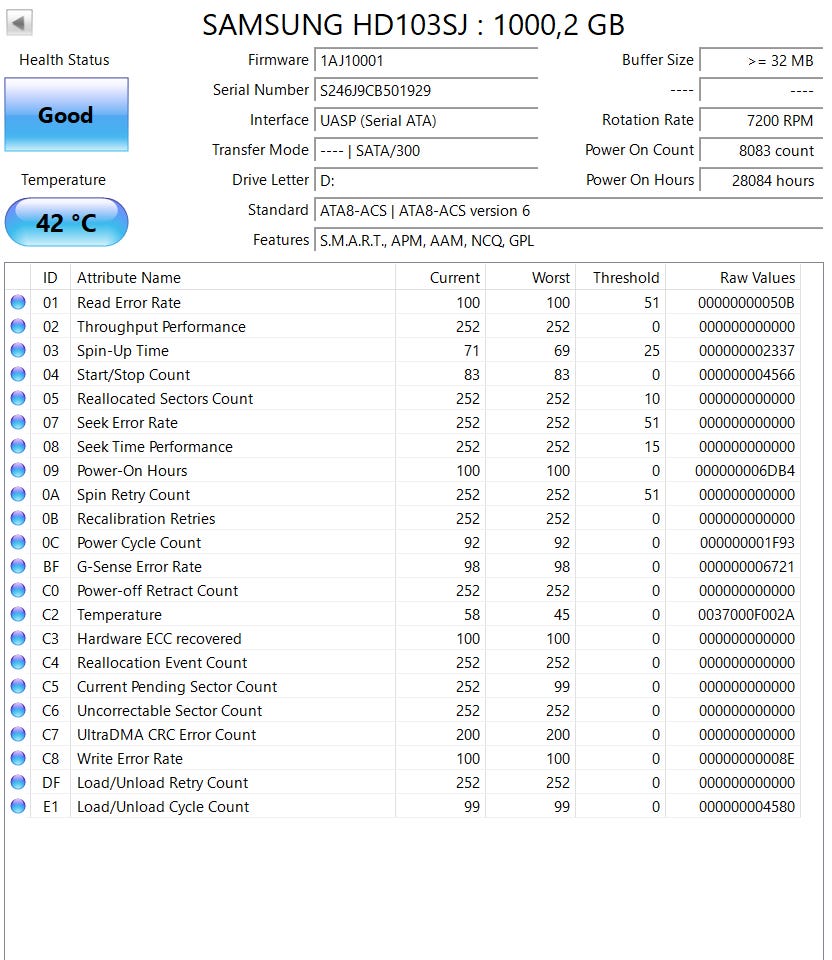Click the status icon for Spin Retry Count
832x960 pixels.
[18, 494]
